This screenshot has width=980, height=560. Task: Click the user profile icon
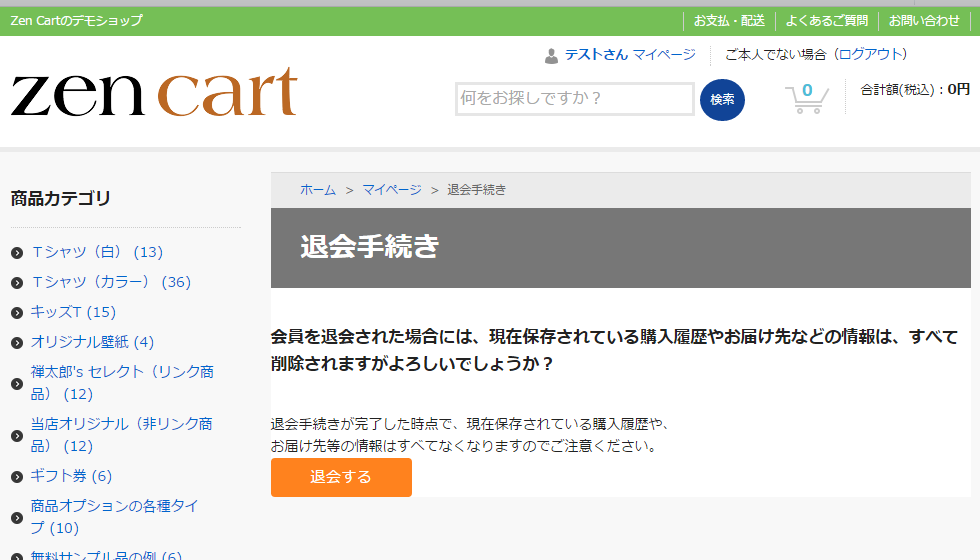(x=551, y=56)
